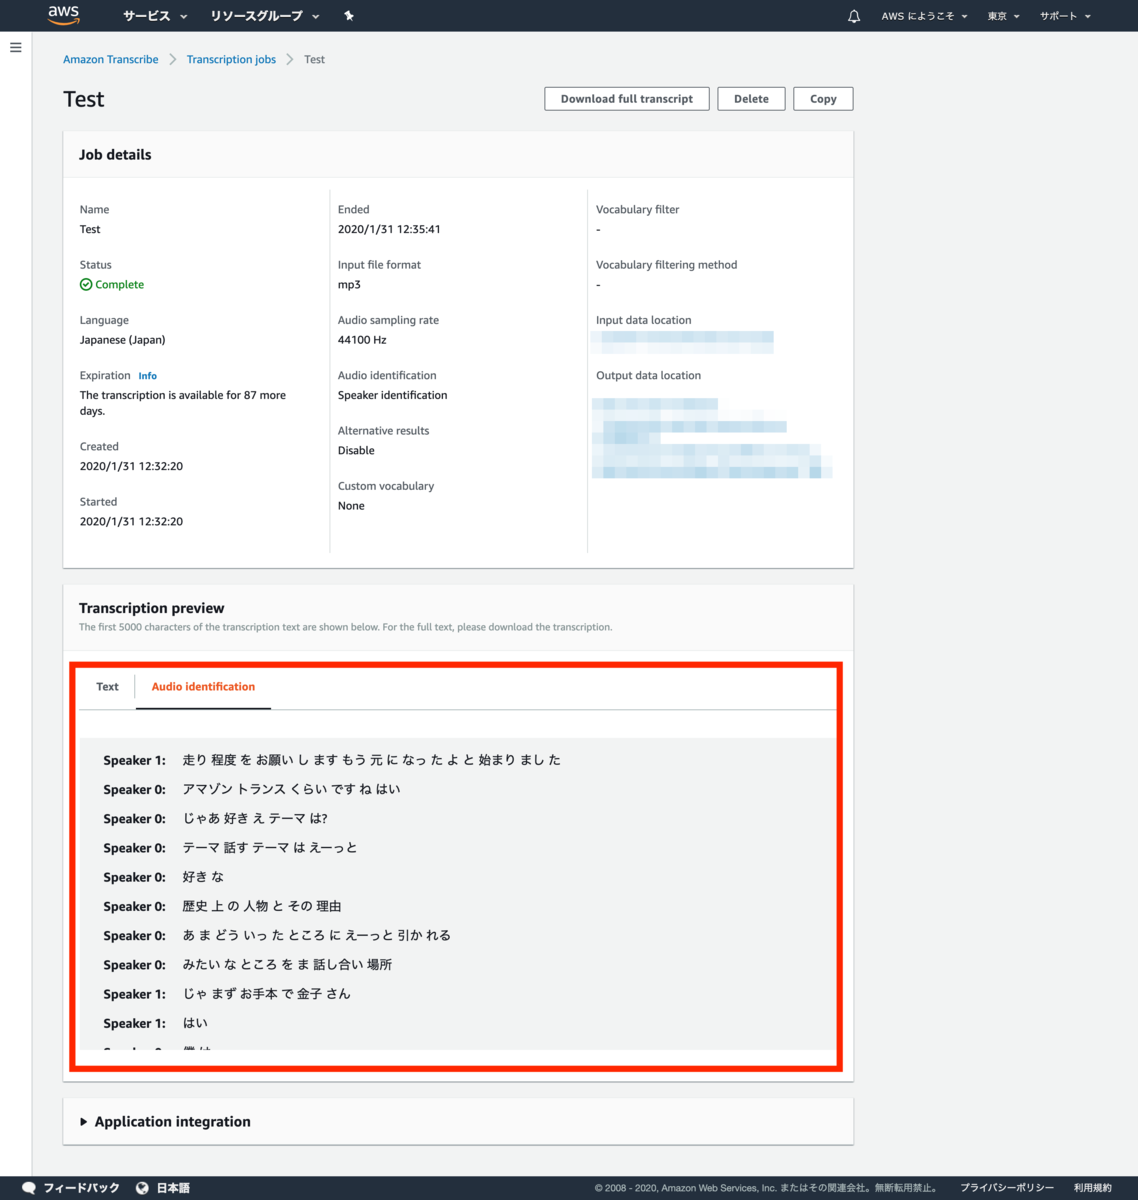The image size is (1138, 1200).
Task: Click the line あ ま どう いっ た ところ
Action: [x=316, y=936]
